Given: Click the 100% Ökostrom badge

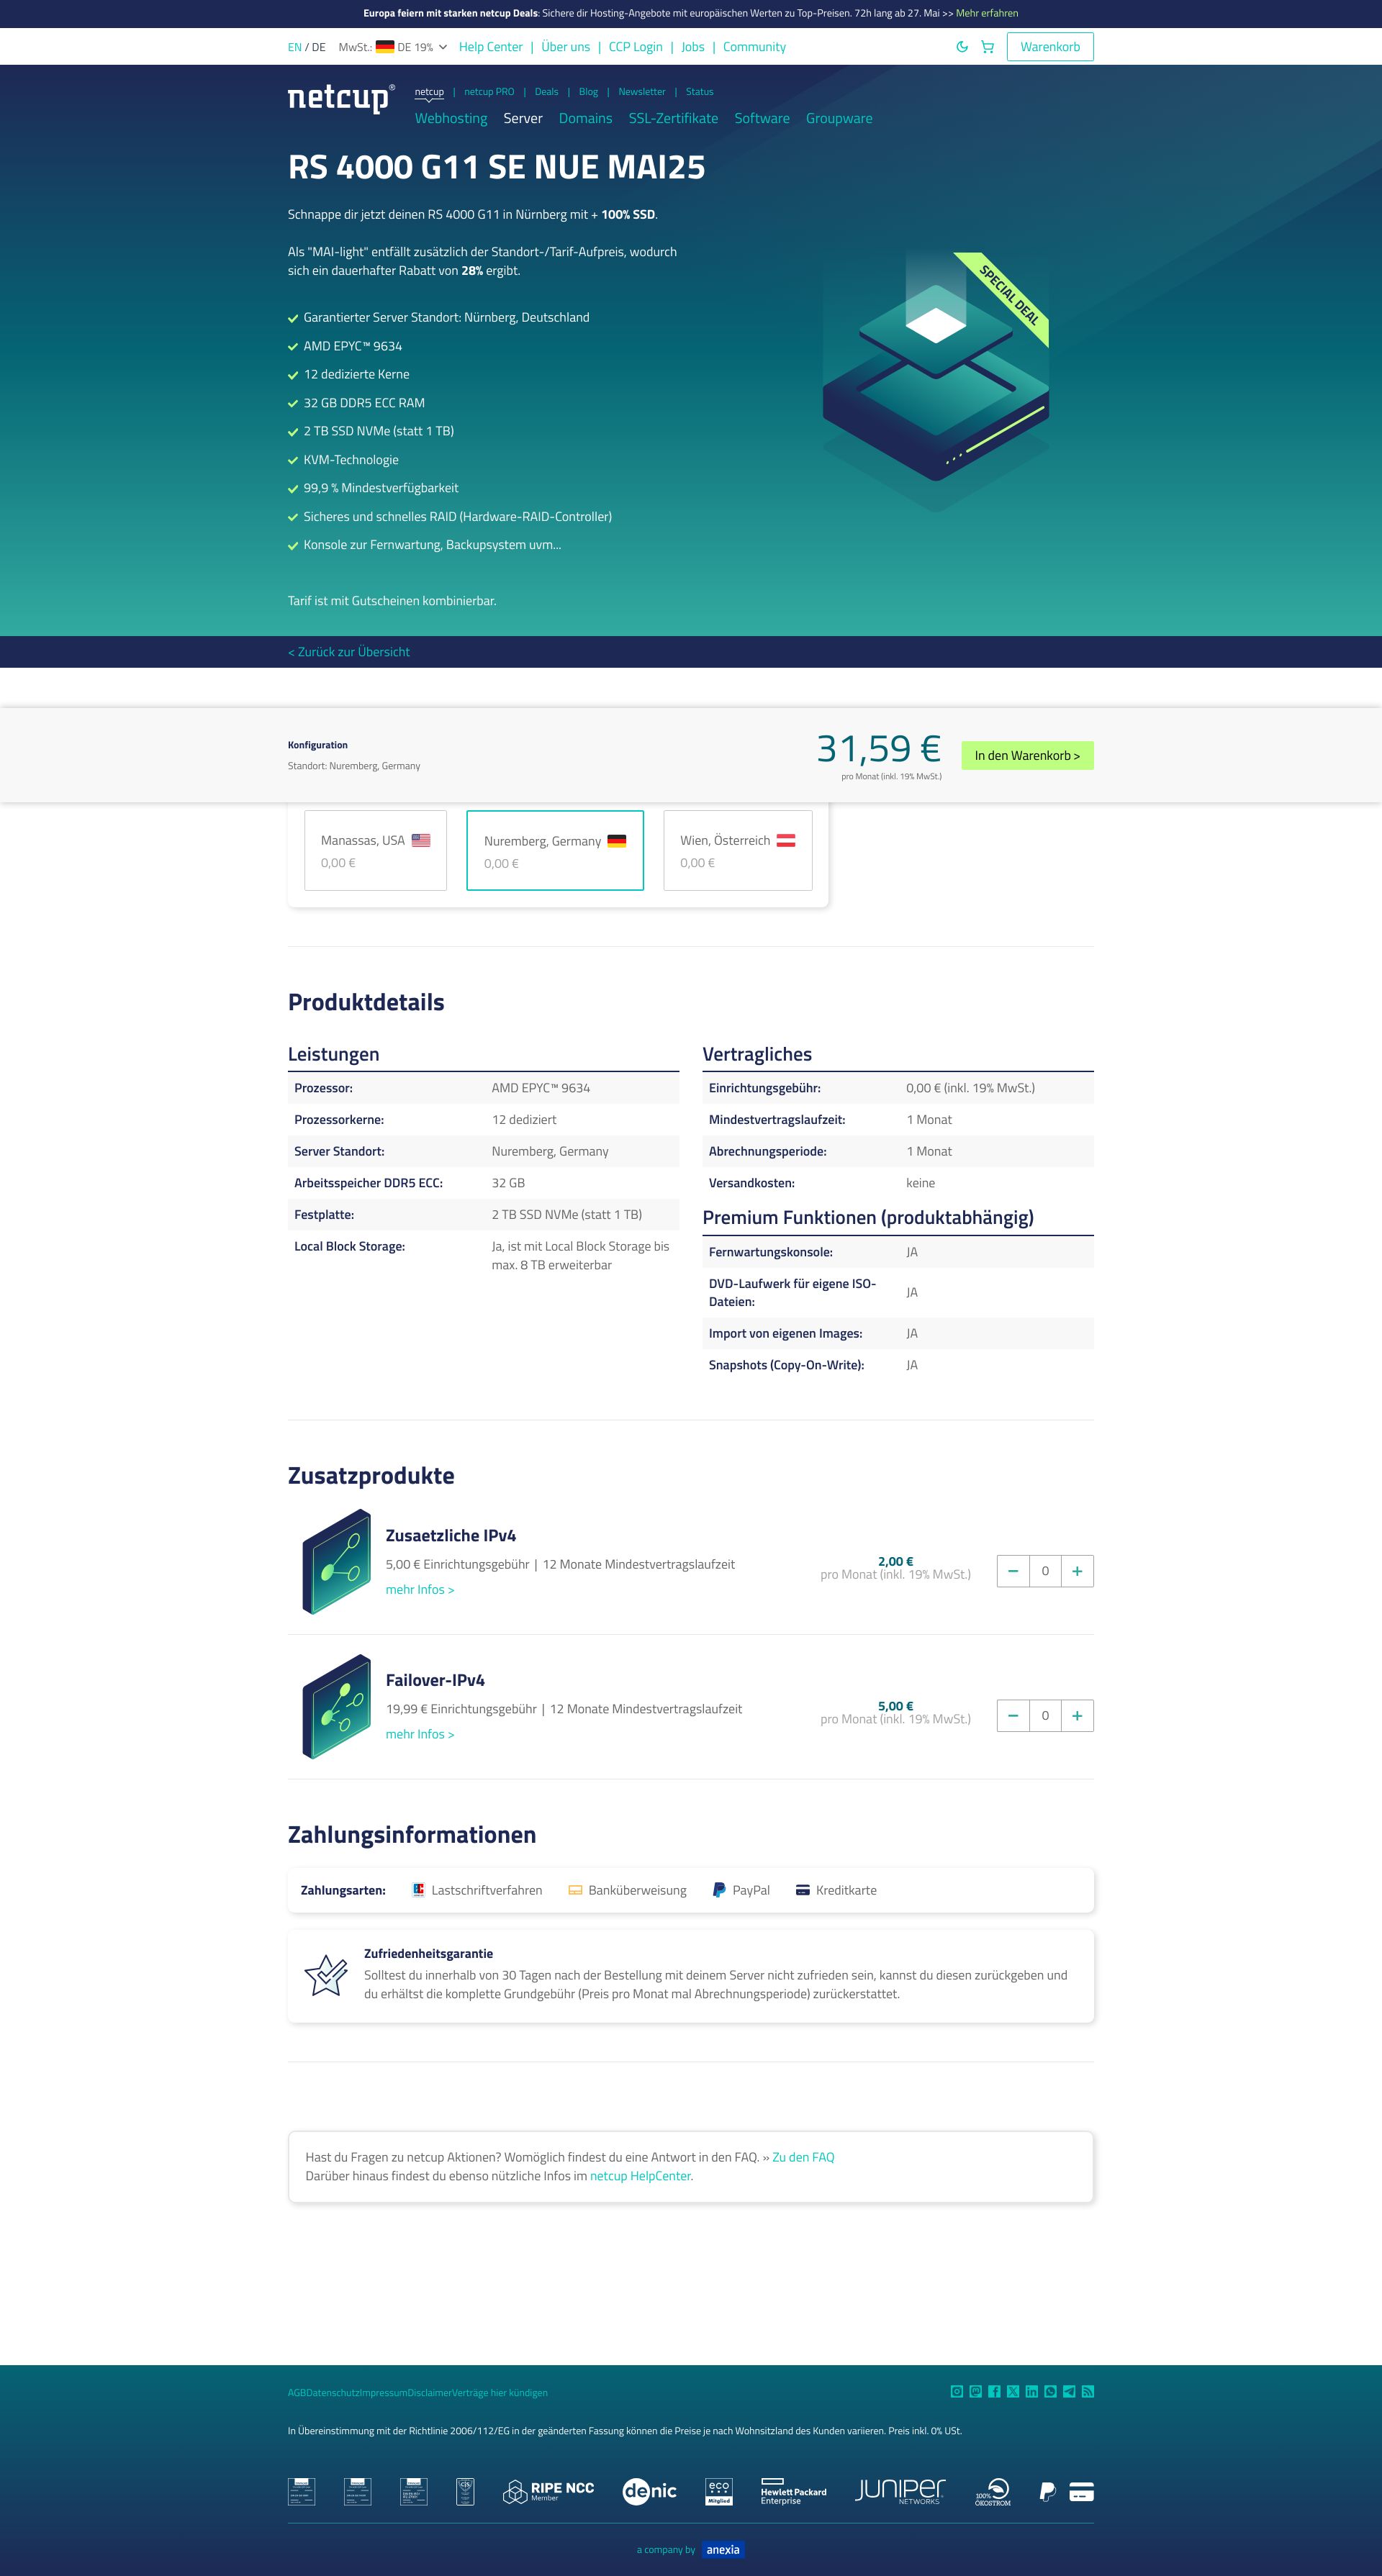Looking at the screenshot, I should [993, 2491].
